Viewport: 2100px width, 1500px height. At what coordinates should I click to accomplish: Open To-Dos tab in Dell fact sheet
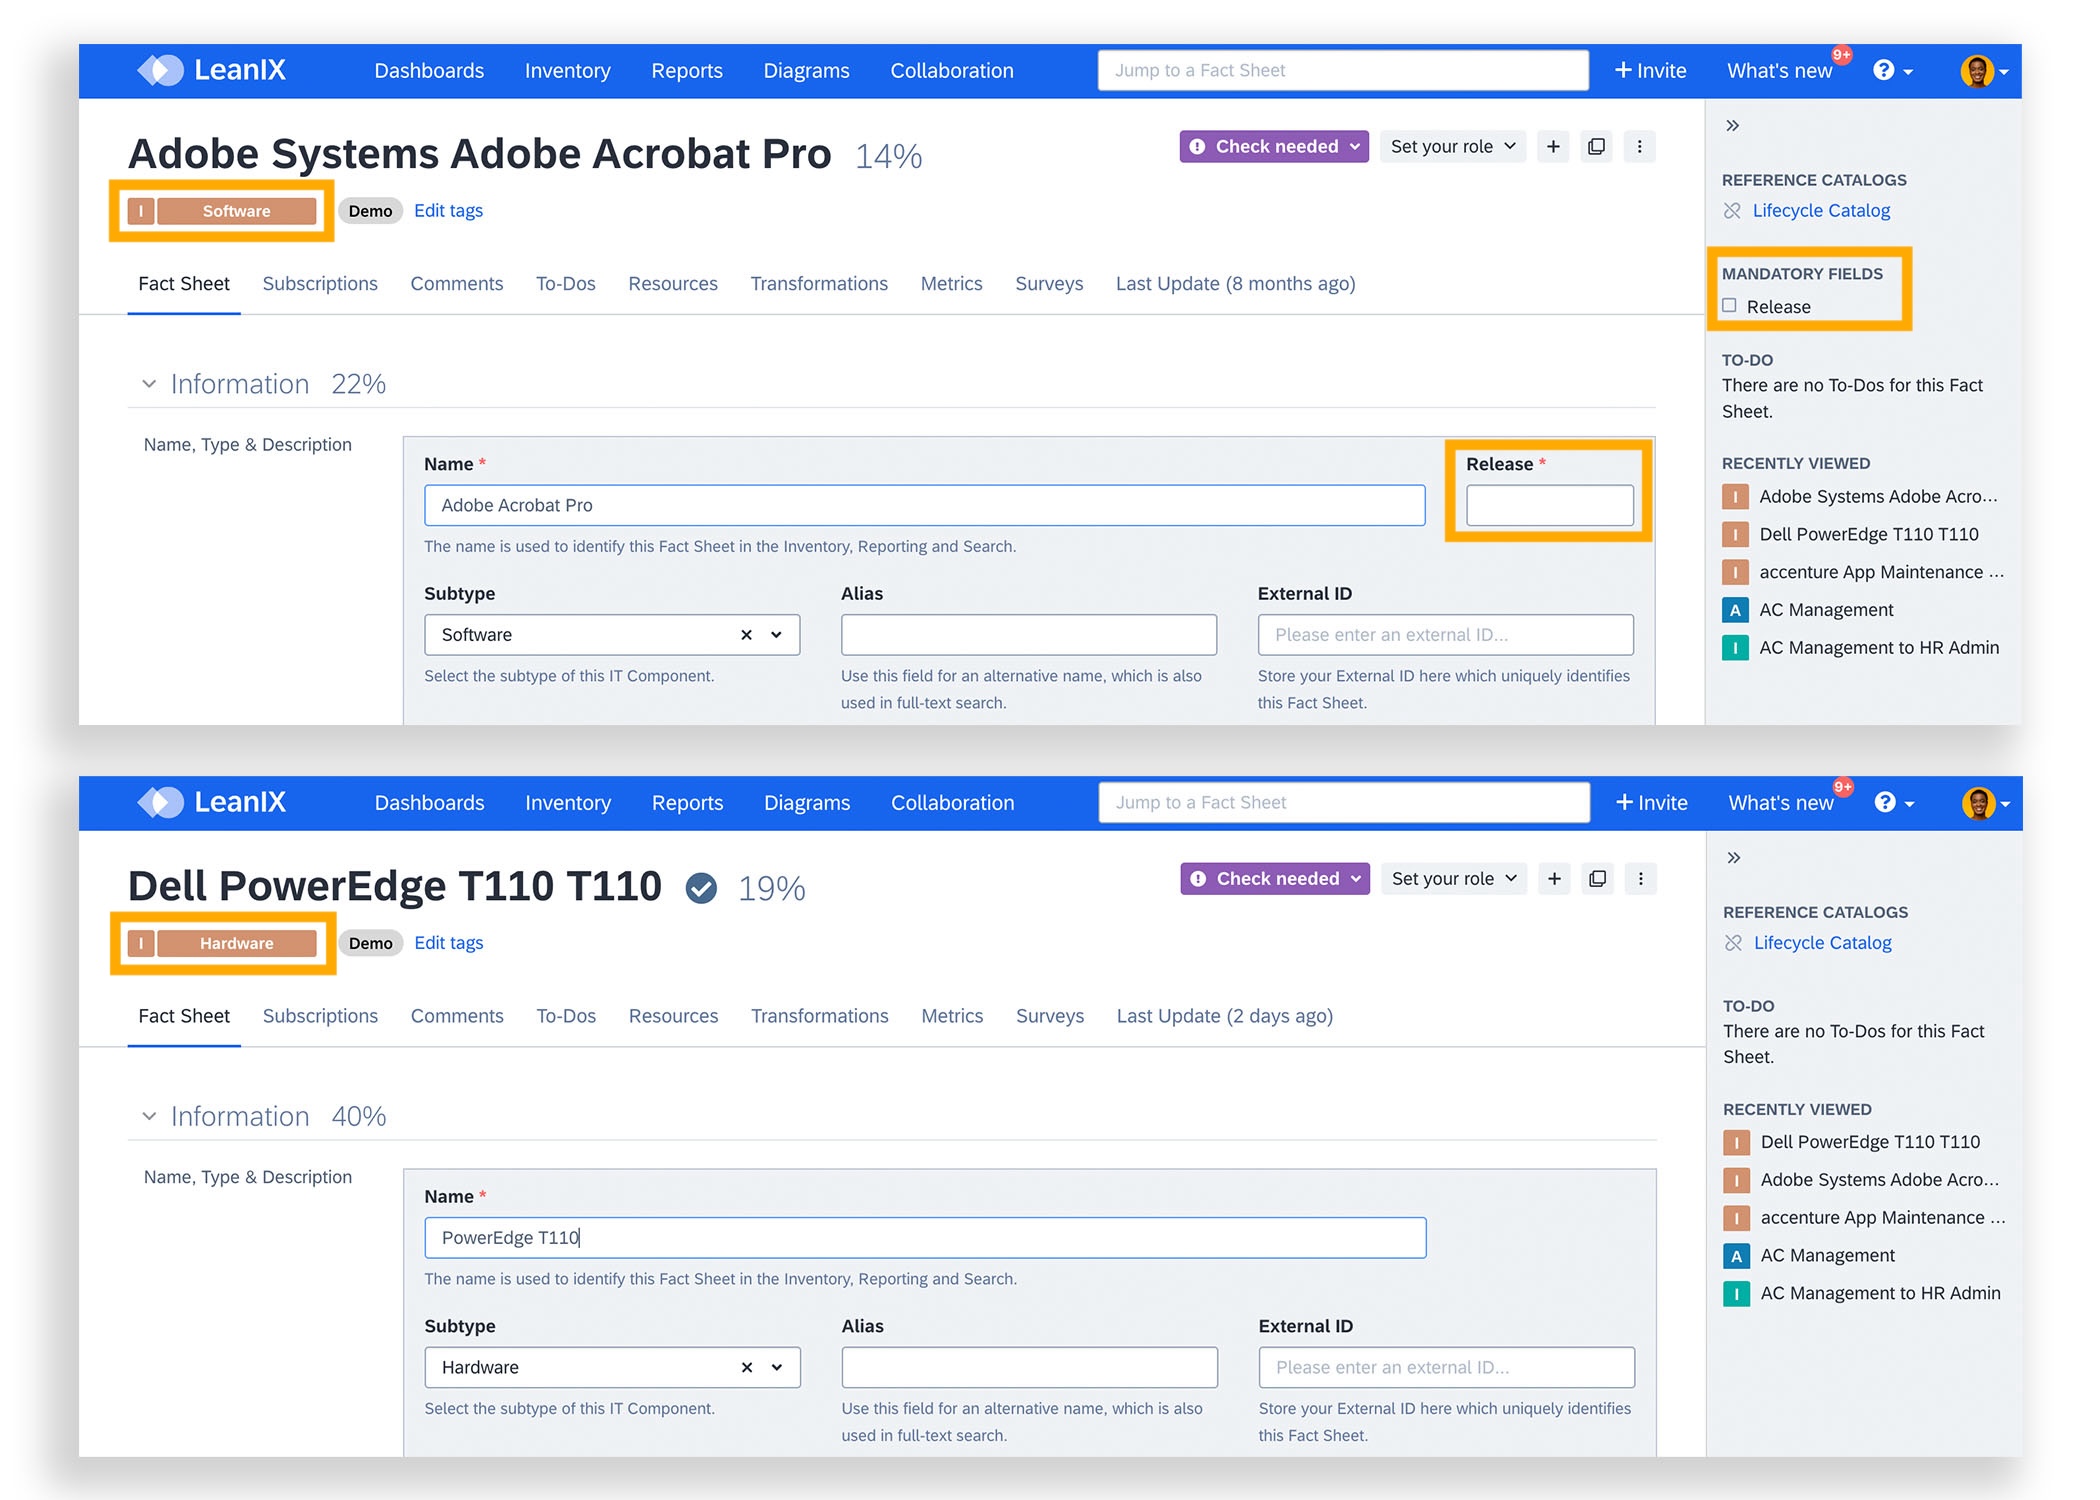coord(566,1016)
